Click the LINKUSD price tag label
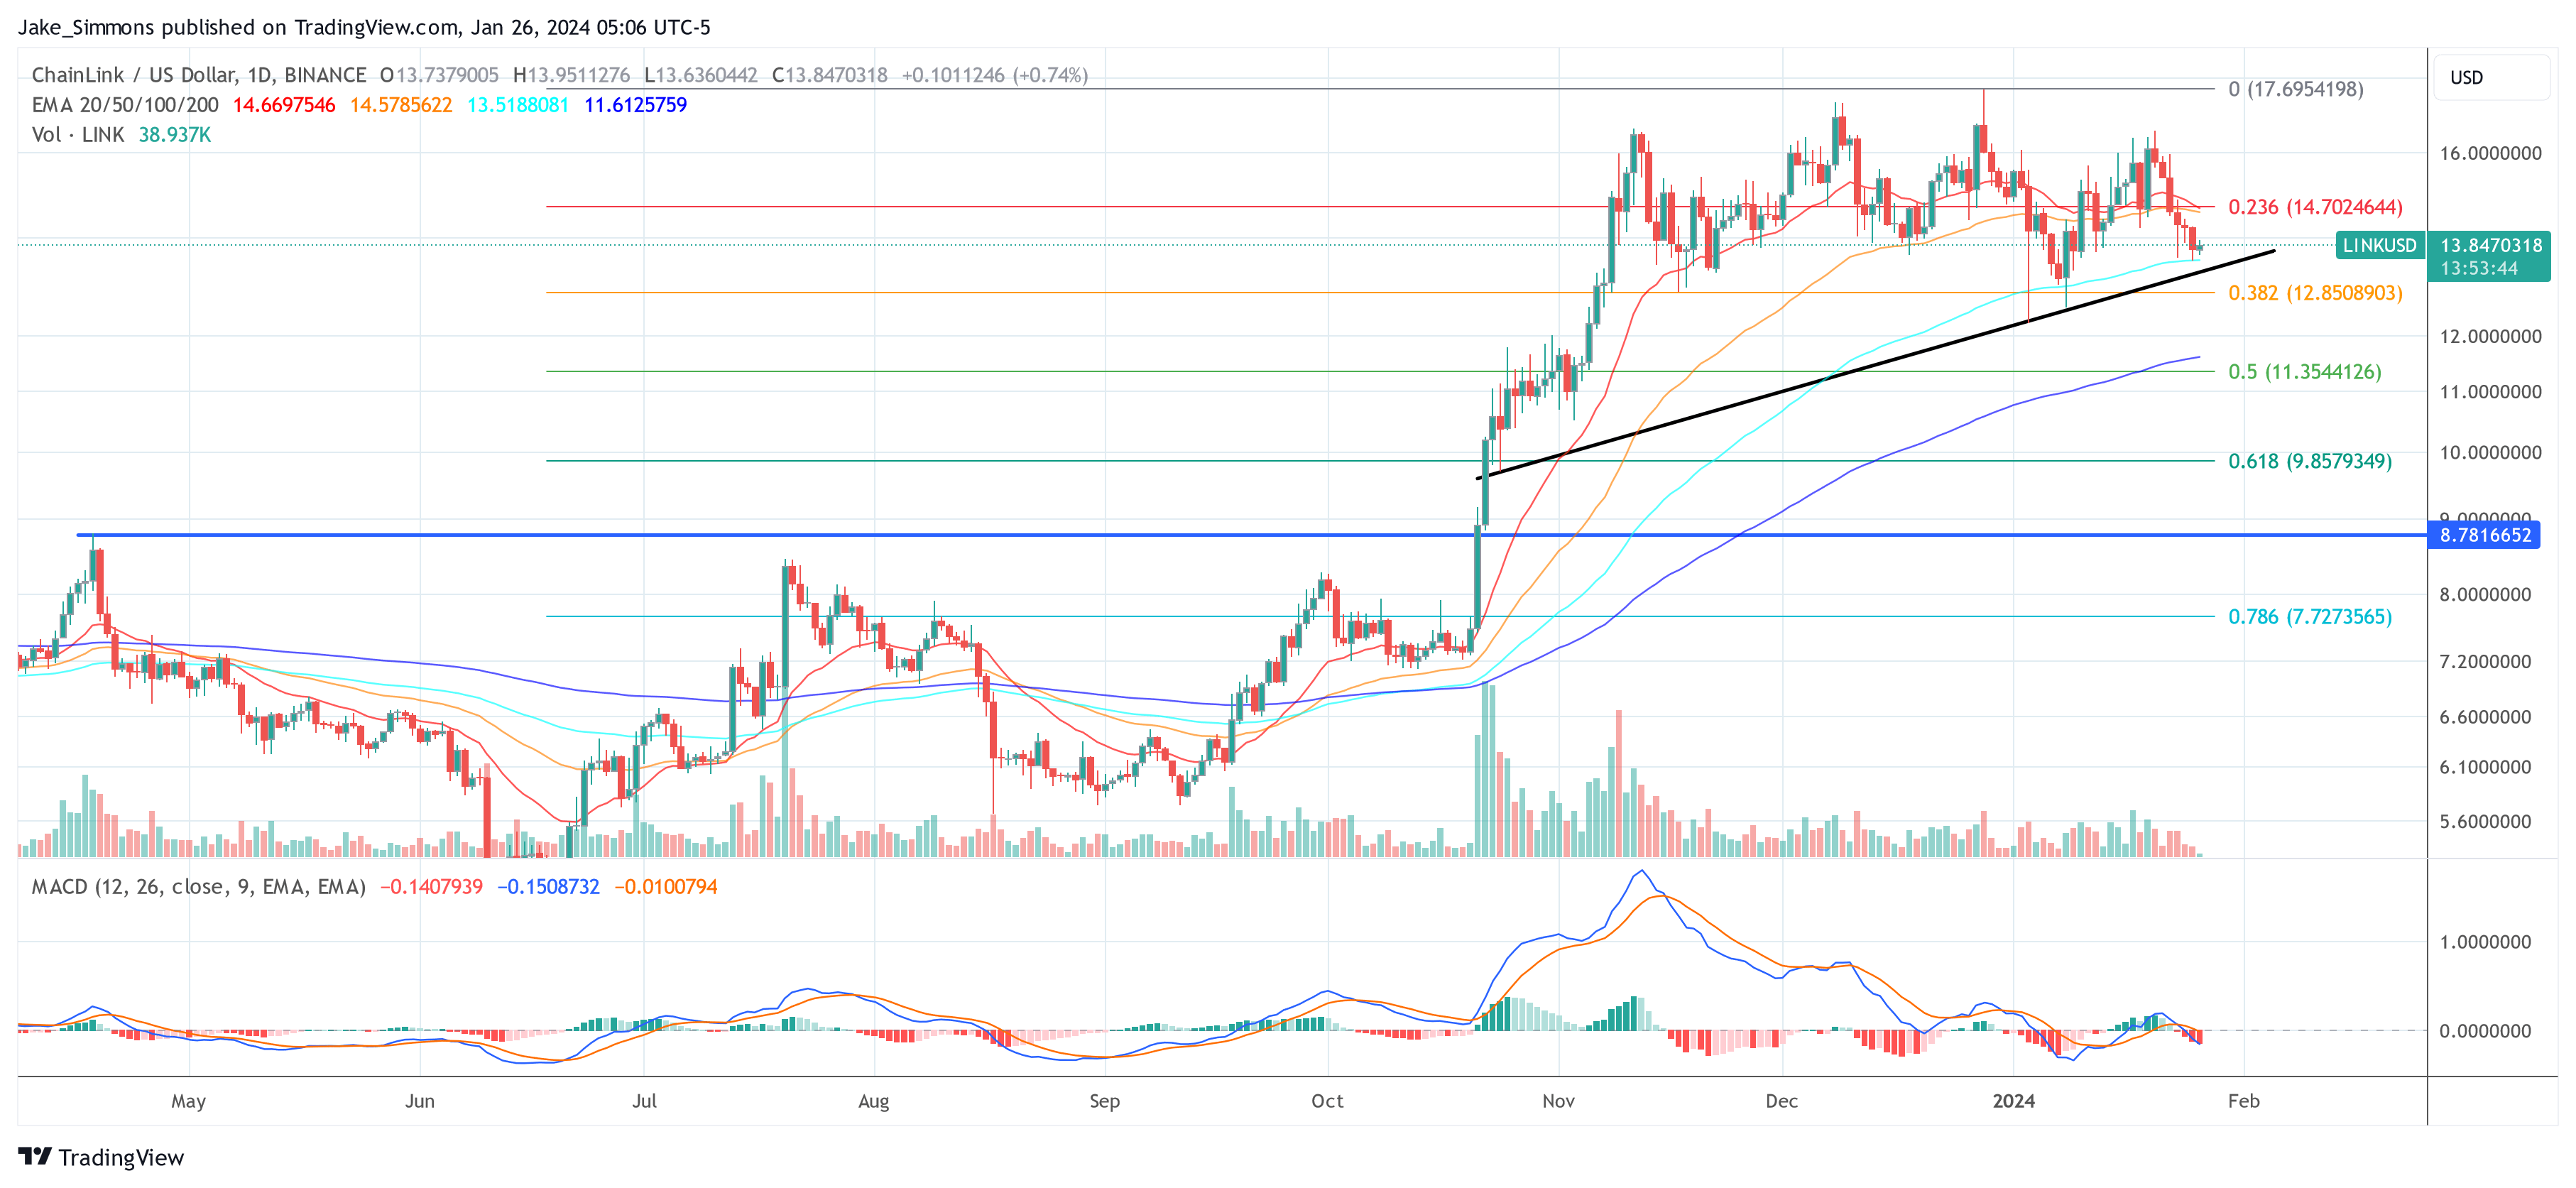 2380,246
